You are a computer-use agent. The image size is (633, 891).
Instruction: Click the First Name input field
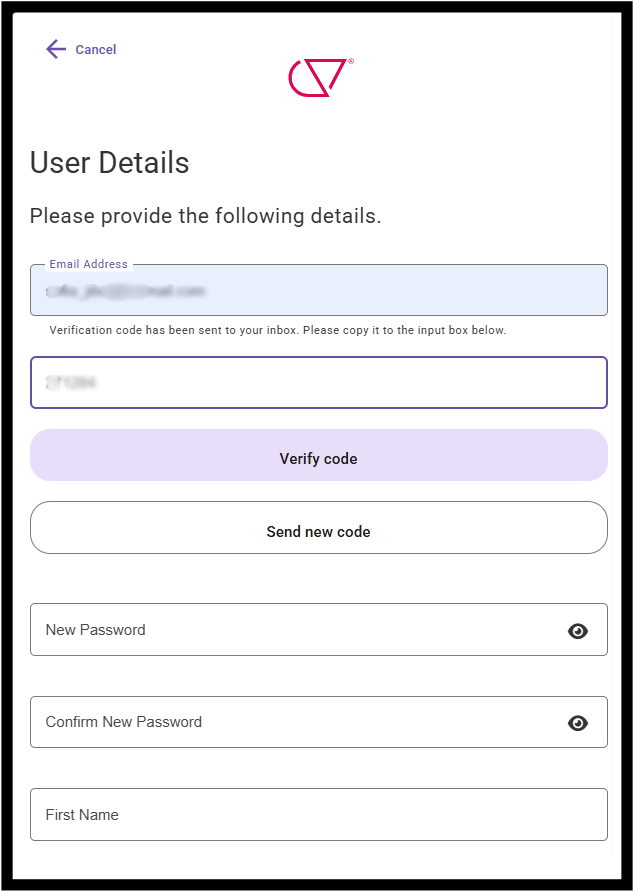tap(318, 815)
